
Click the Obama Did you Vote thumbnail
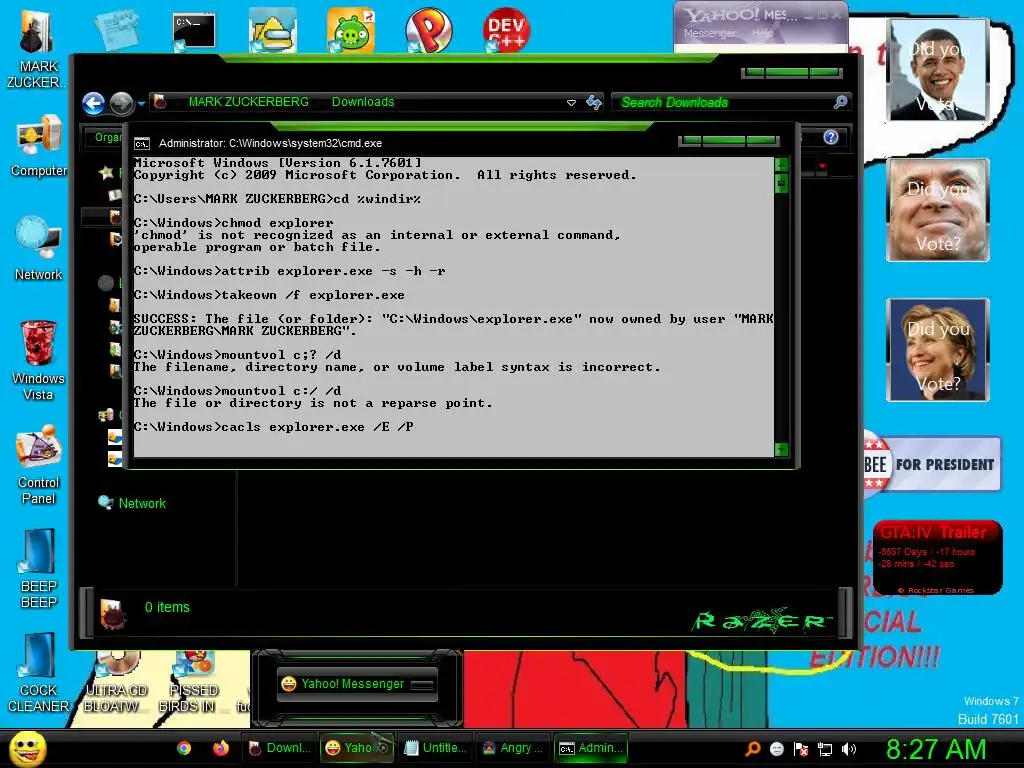pyautogui.click(x=938, y=70)
